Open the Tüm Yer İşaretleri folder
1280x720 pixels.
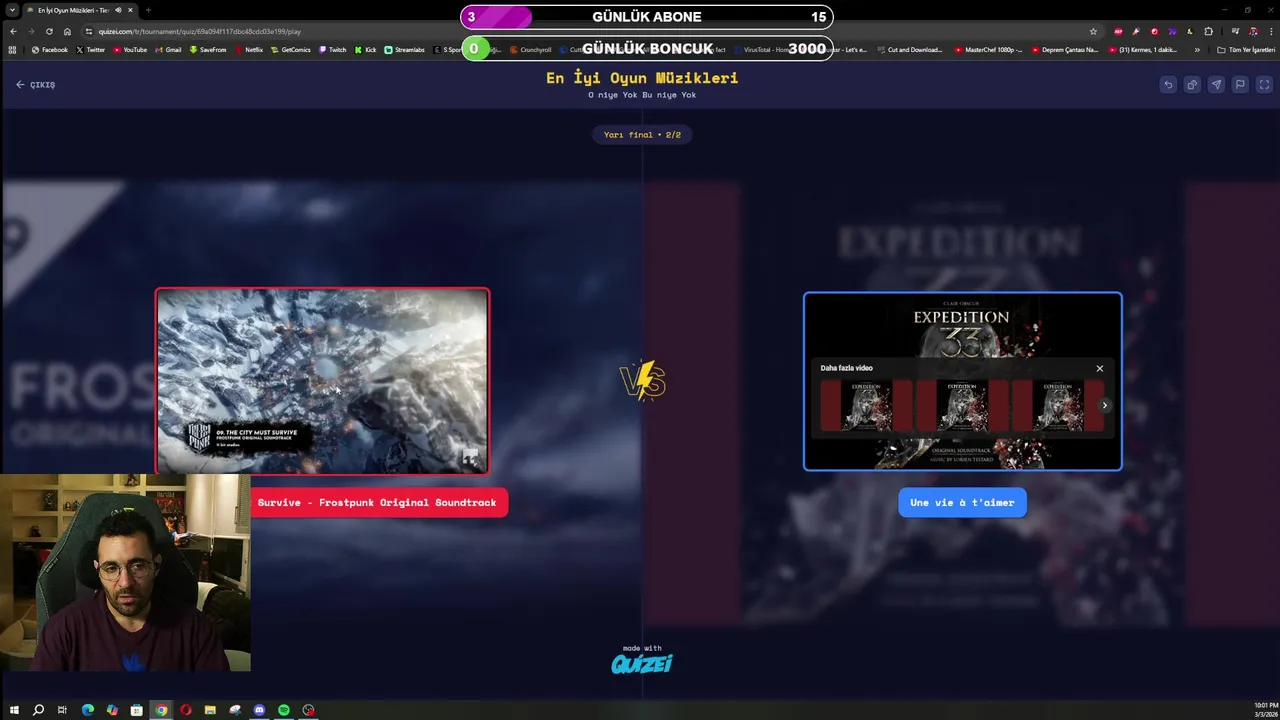click(1246, 49)
